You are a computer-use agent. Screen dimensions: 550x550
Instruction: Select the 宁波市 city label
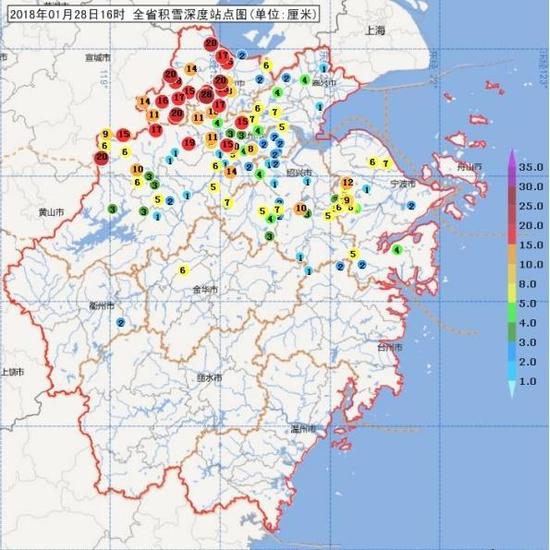[403, 184]
